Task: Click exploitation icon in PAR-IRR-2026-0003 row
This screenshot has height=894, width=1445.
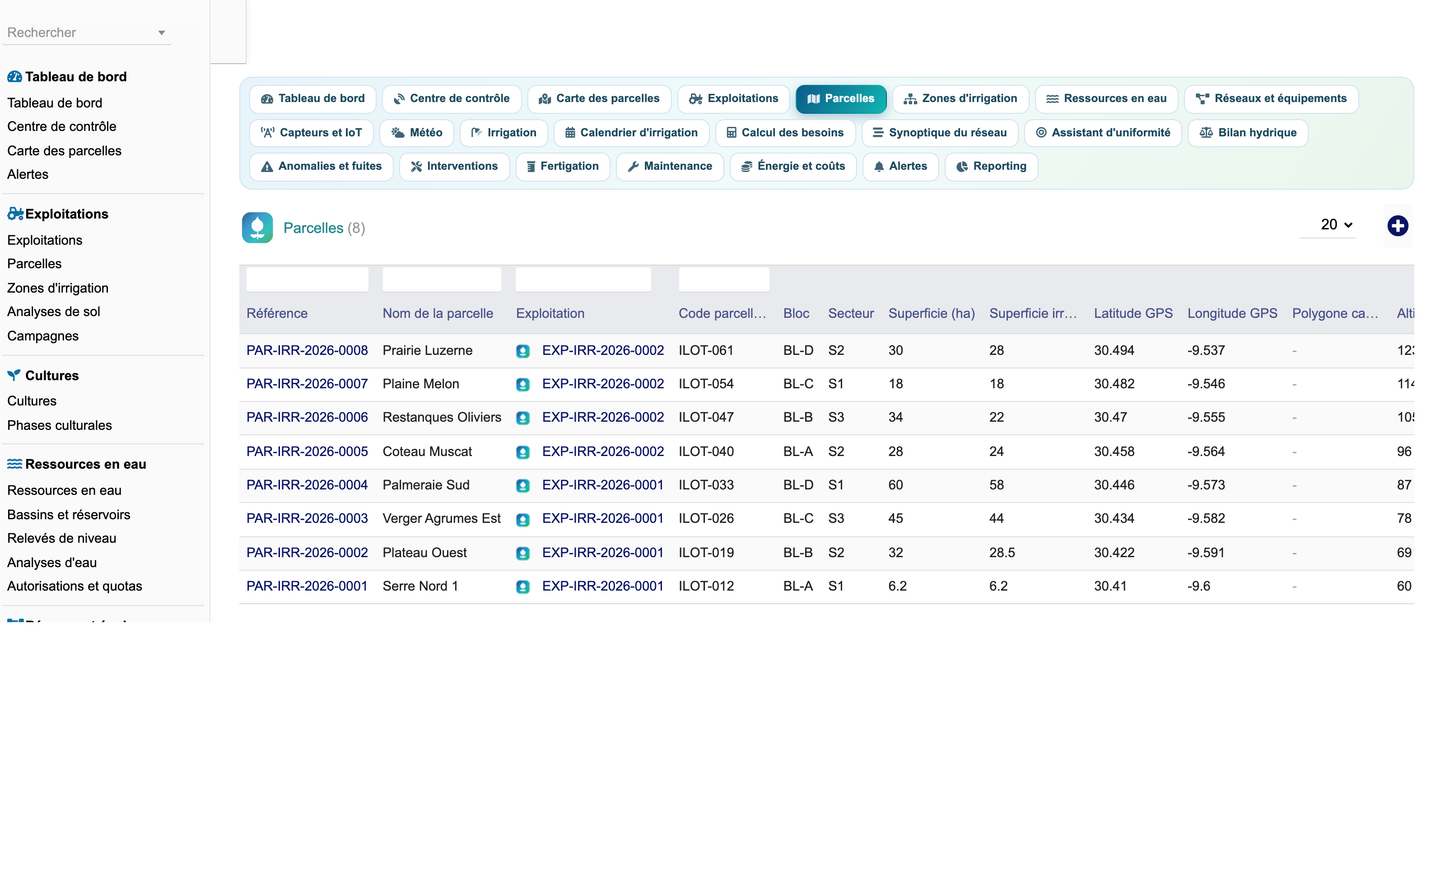Action: pyautogui.click(x=523, y=519)
